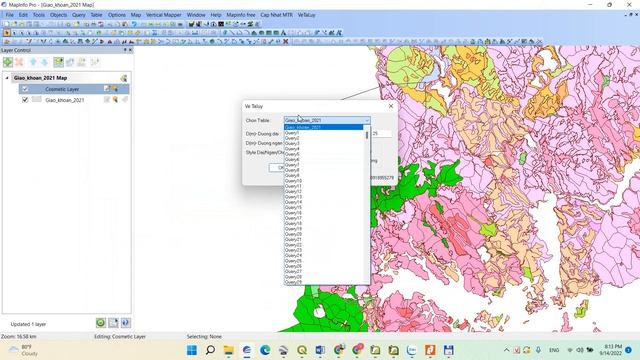Show hidden system tray icons chevron
This screenshot has height=360, width=640.
pos(507,350)
